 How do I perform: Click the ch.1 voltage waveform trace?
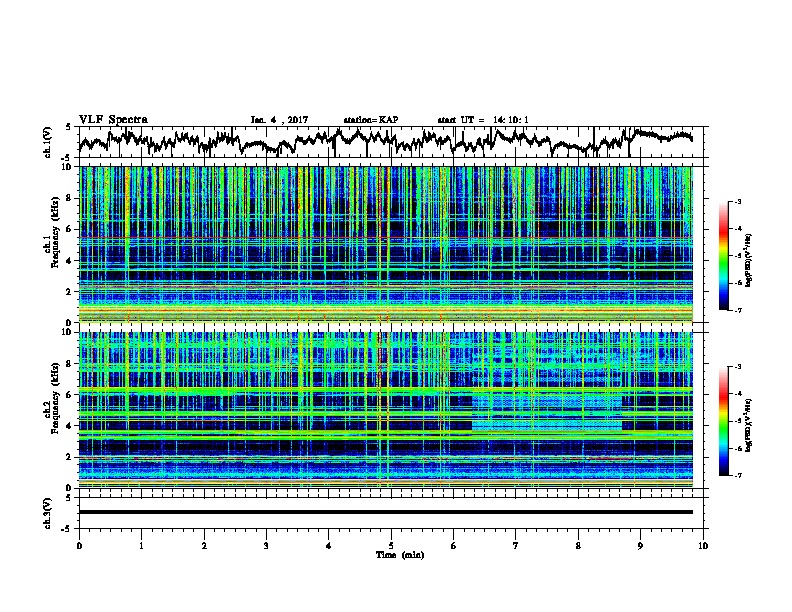[x=386, y=141]
